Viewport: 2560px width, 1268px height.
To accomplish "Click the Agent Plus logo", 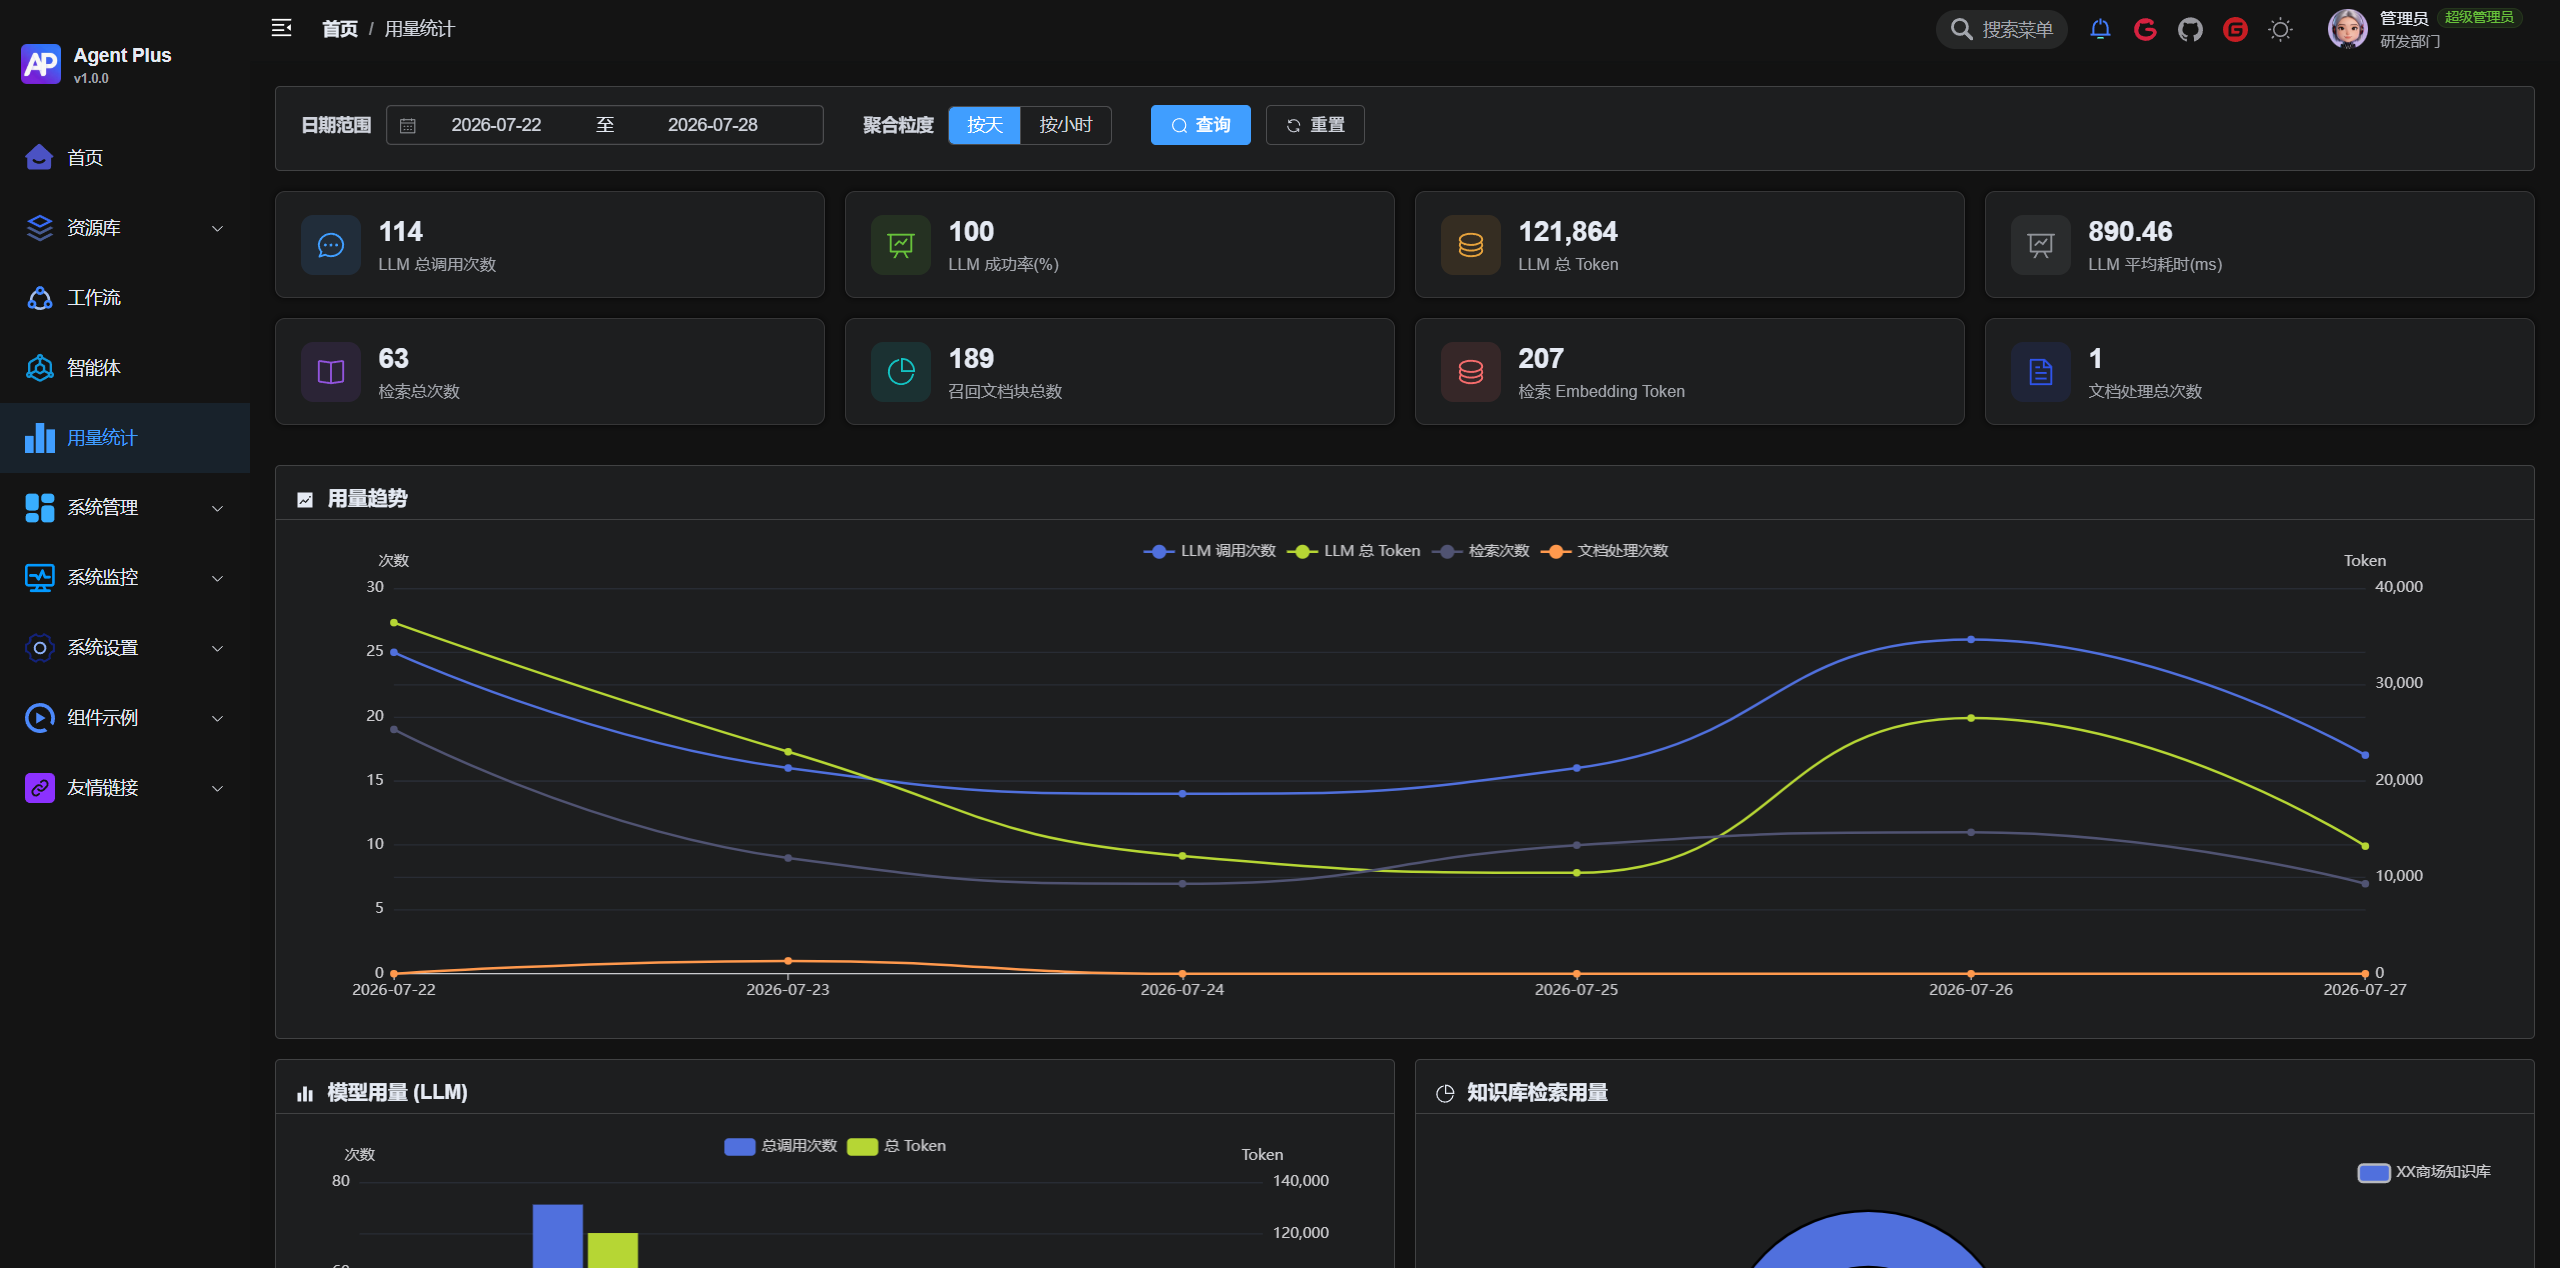I will (x=41, y=64).
